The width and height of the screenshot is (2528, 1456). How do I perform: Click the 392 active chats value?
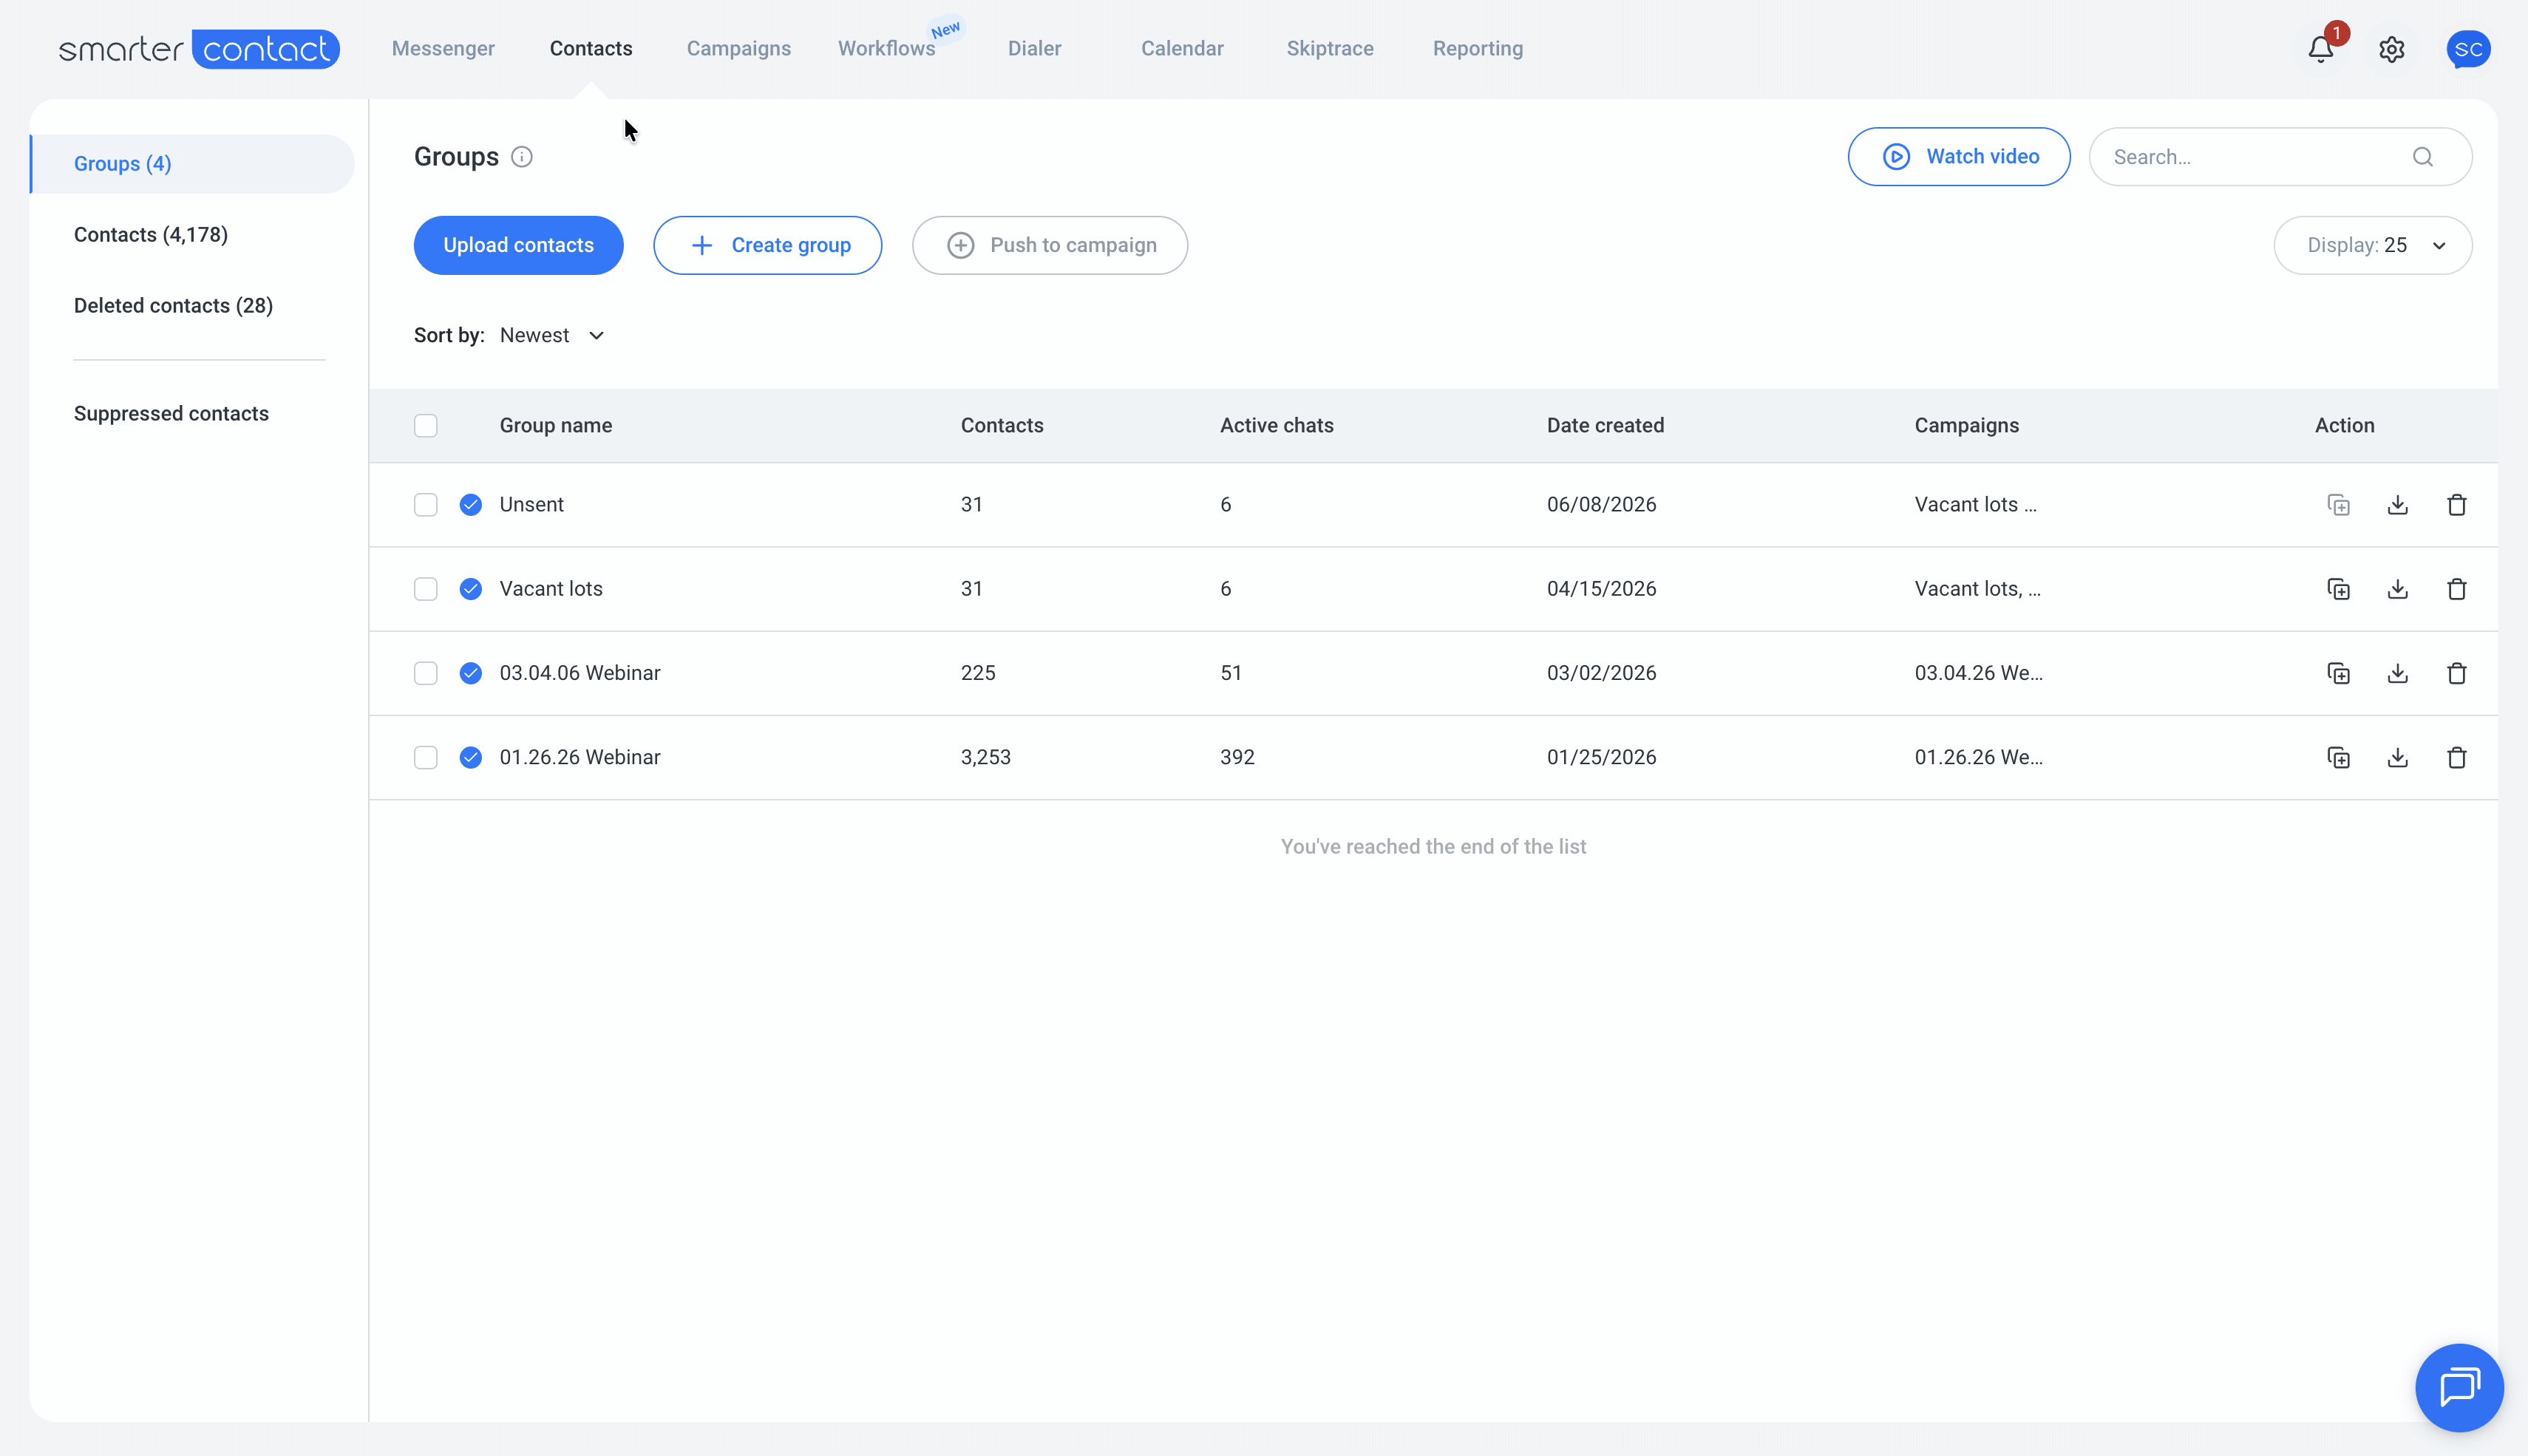click(1237, 757)
